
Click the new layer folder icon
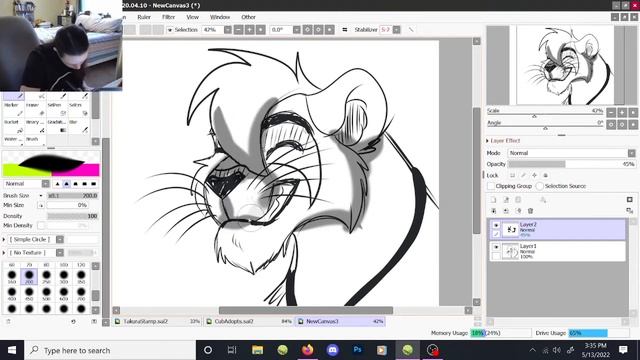point(518,200)
